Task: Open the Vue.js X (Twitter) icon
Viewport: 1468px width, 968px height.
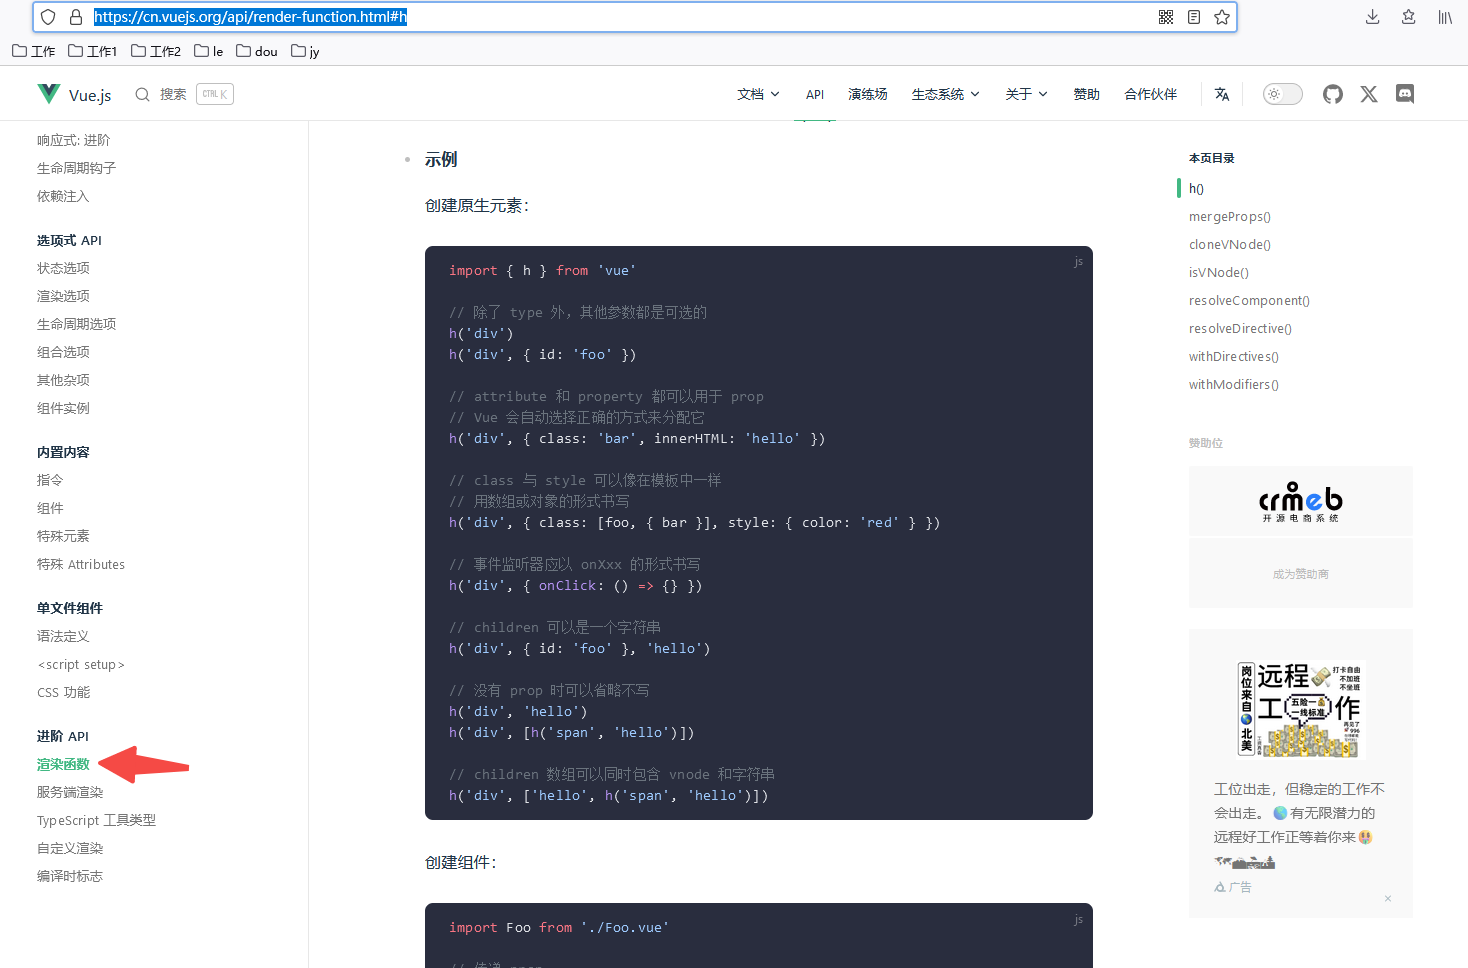Action: (1368, 93)
